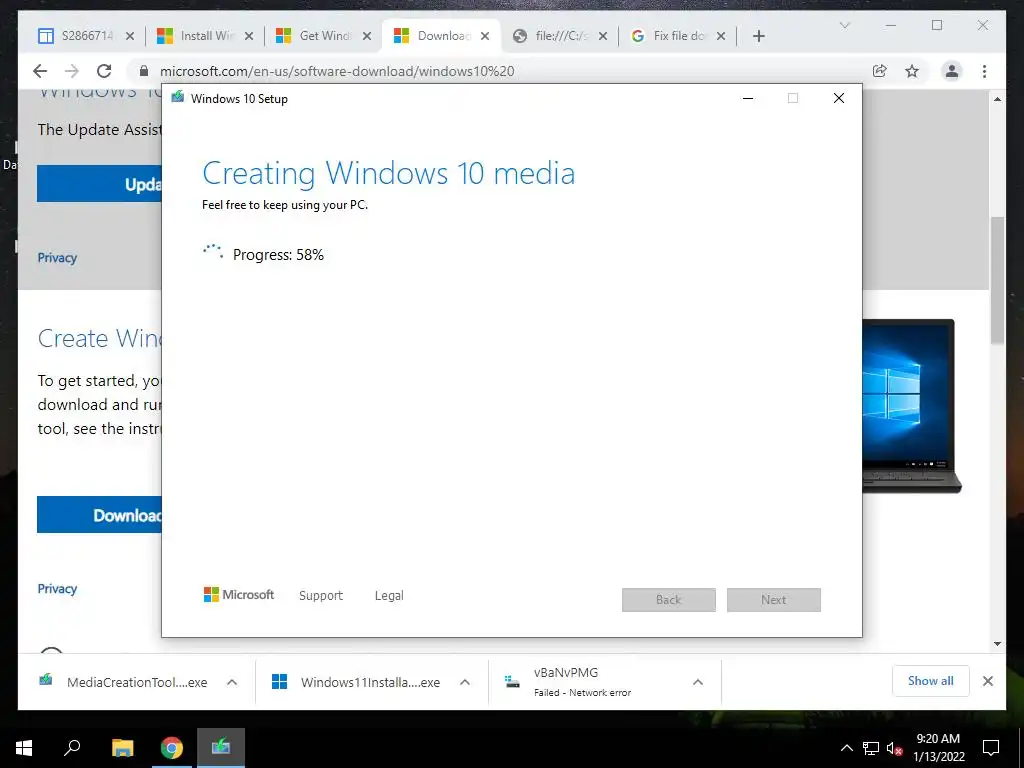Screen dimensions: 1024x768
Task: Click the Update now blue button
Action: [99, 184]
